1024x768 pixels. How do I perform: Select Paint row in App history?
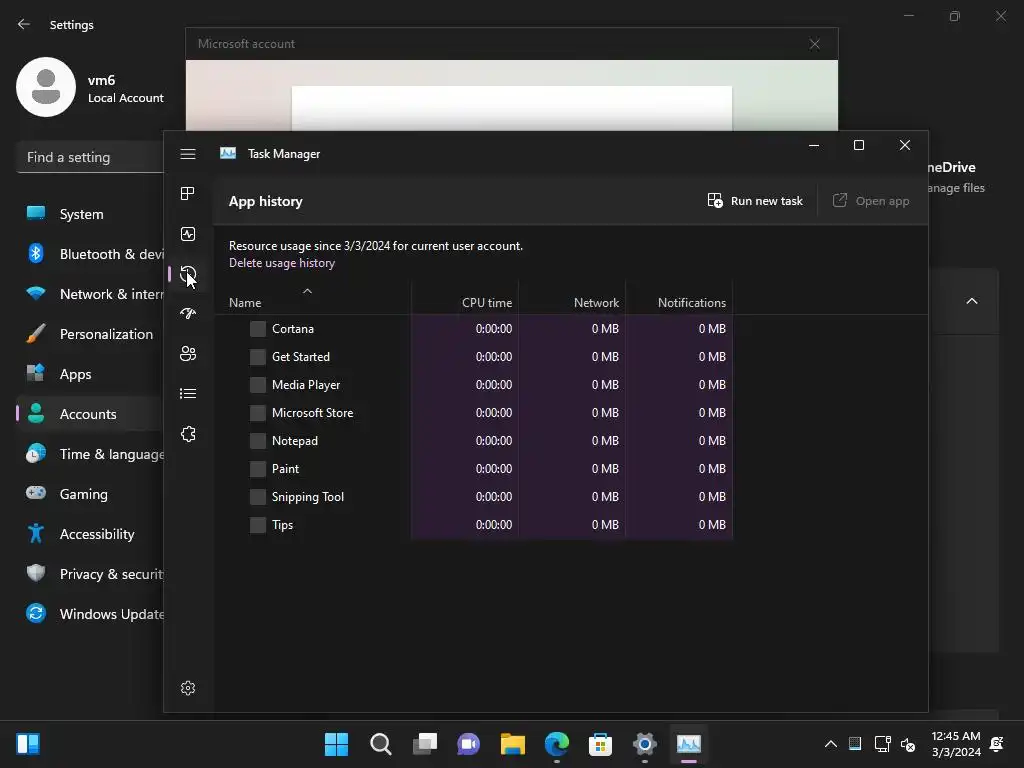click(x=473, y=470)
